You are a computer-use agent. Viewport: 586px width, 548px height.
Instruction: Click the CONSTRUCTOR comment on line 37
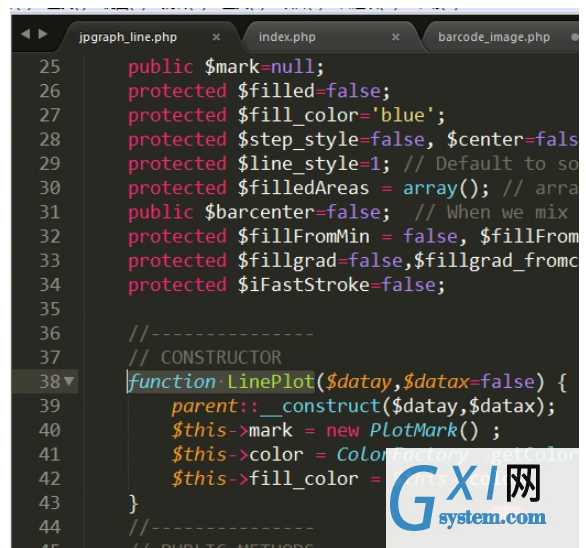(221, 357)
